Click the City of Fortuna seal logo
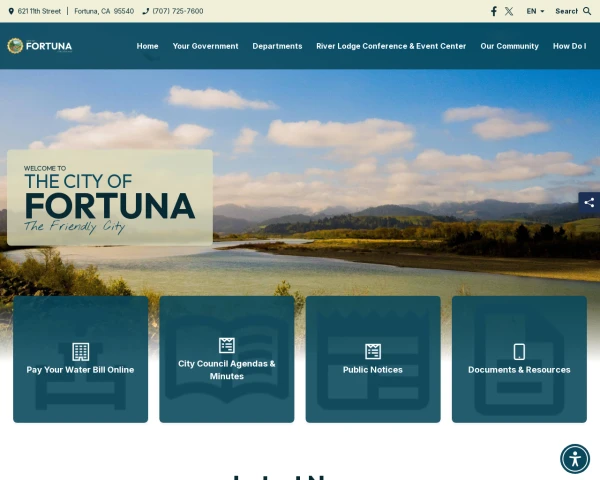The height and width of the screenshot is (480, 600). (x=15, y=46)
